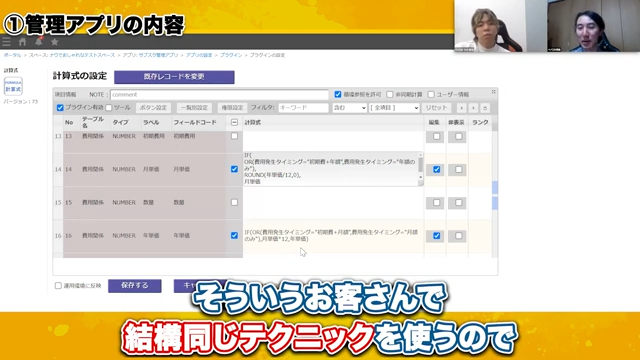Uncheck formula checkbox for row 14 月単価
The height and width of the screenshot is (360, 640).
tap(234, 169)
